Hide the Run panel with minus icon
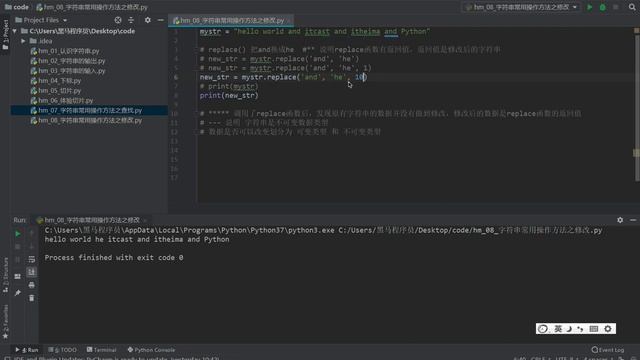 (x=633, y=220)
